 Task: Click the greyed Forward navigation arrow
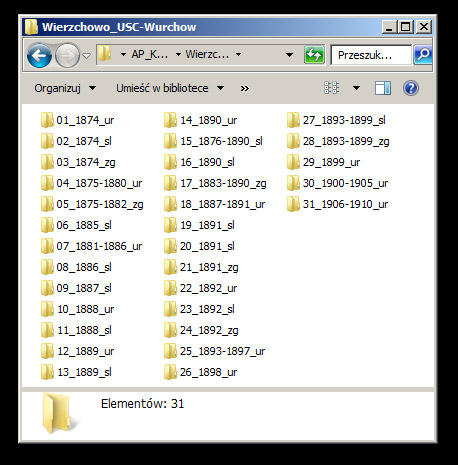click(67, 55)
